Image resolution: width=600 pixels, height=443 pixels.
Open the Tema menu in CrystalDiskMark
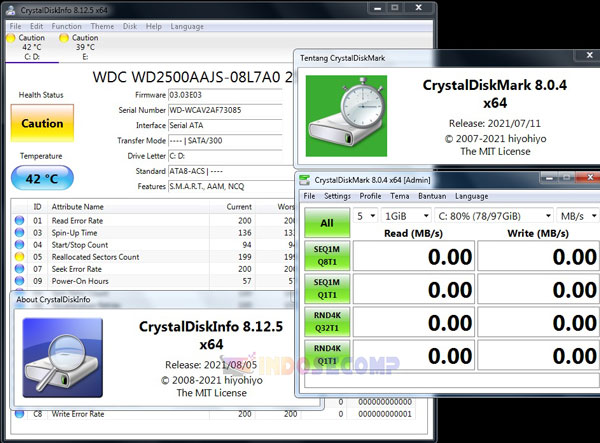[x=399, y=196]
